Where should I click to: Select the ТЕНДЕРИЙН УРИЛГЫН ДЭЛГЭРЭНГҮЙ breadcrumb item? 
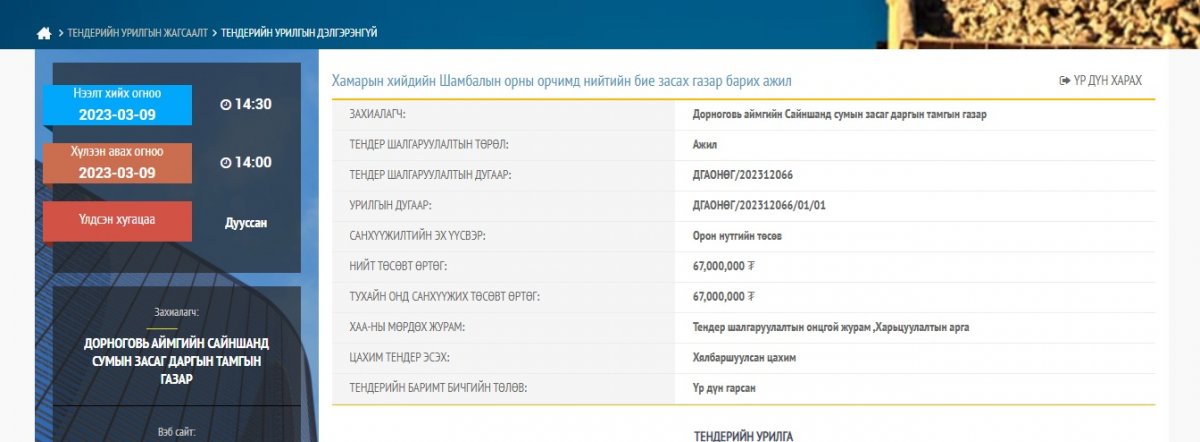[x=298, y=33]
